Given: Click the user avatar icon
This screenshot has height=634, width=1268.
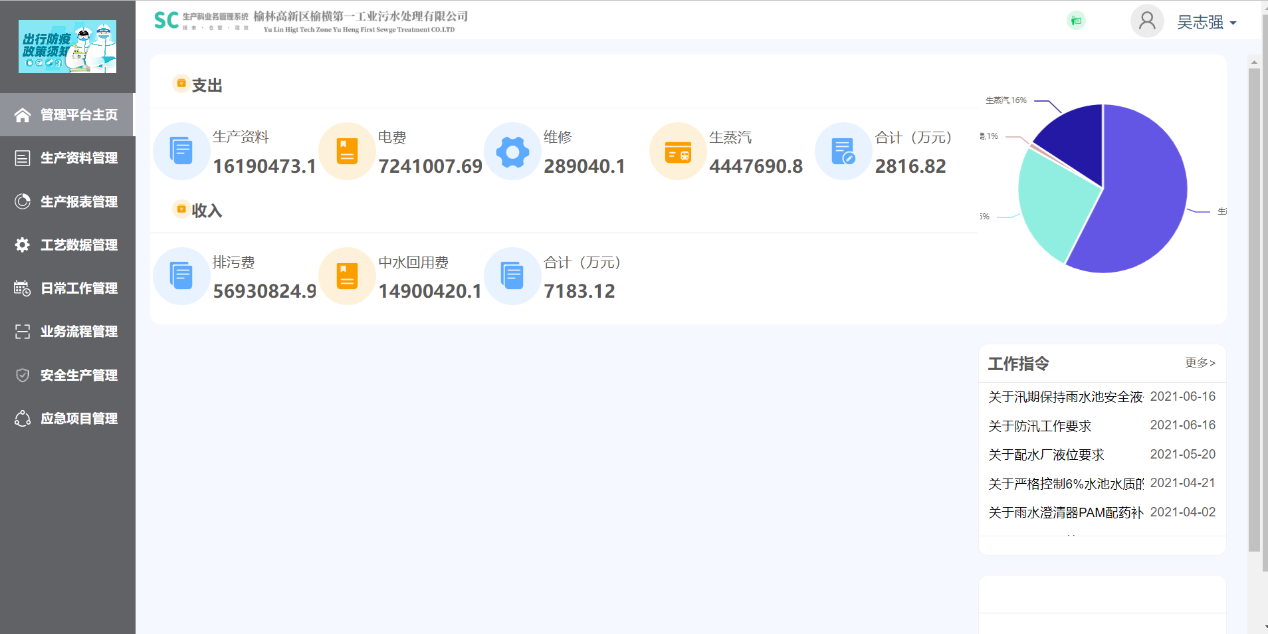Looking at the screenshot, I should coord(1146,21).
